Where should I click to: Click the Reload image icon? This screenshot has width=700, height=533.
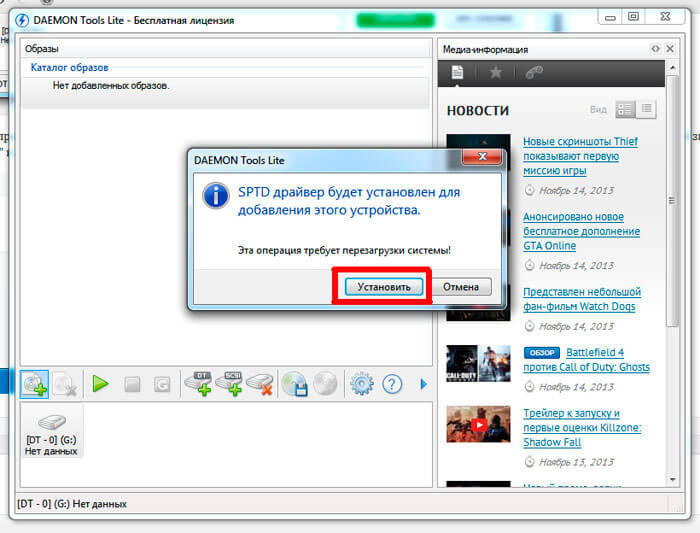(x=162, y=384)
